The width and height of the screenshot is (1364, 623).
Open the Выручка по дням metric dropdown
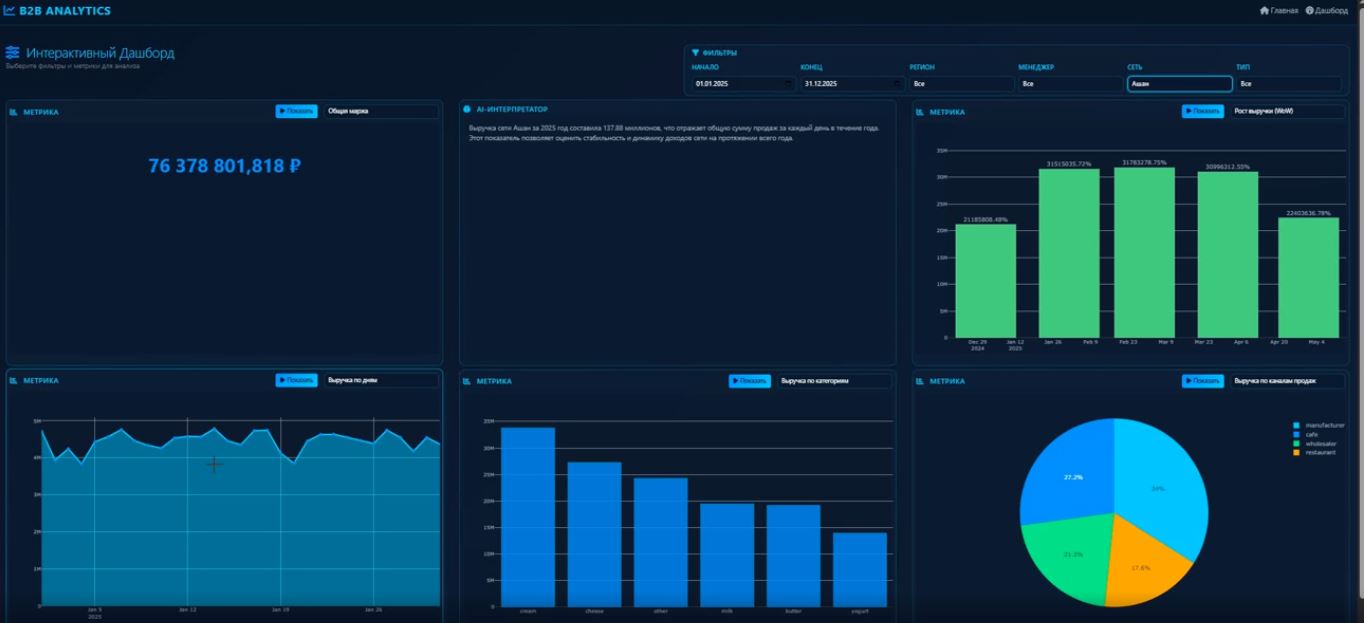click(x=381, y=381)
